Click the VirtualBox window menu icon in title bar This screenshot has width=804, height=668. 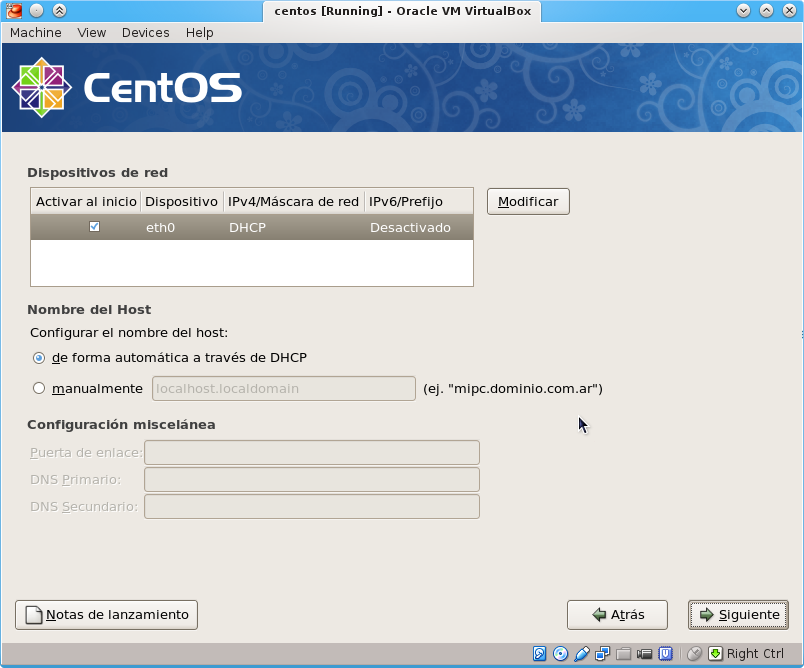(x=14, y=10)
